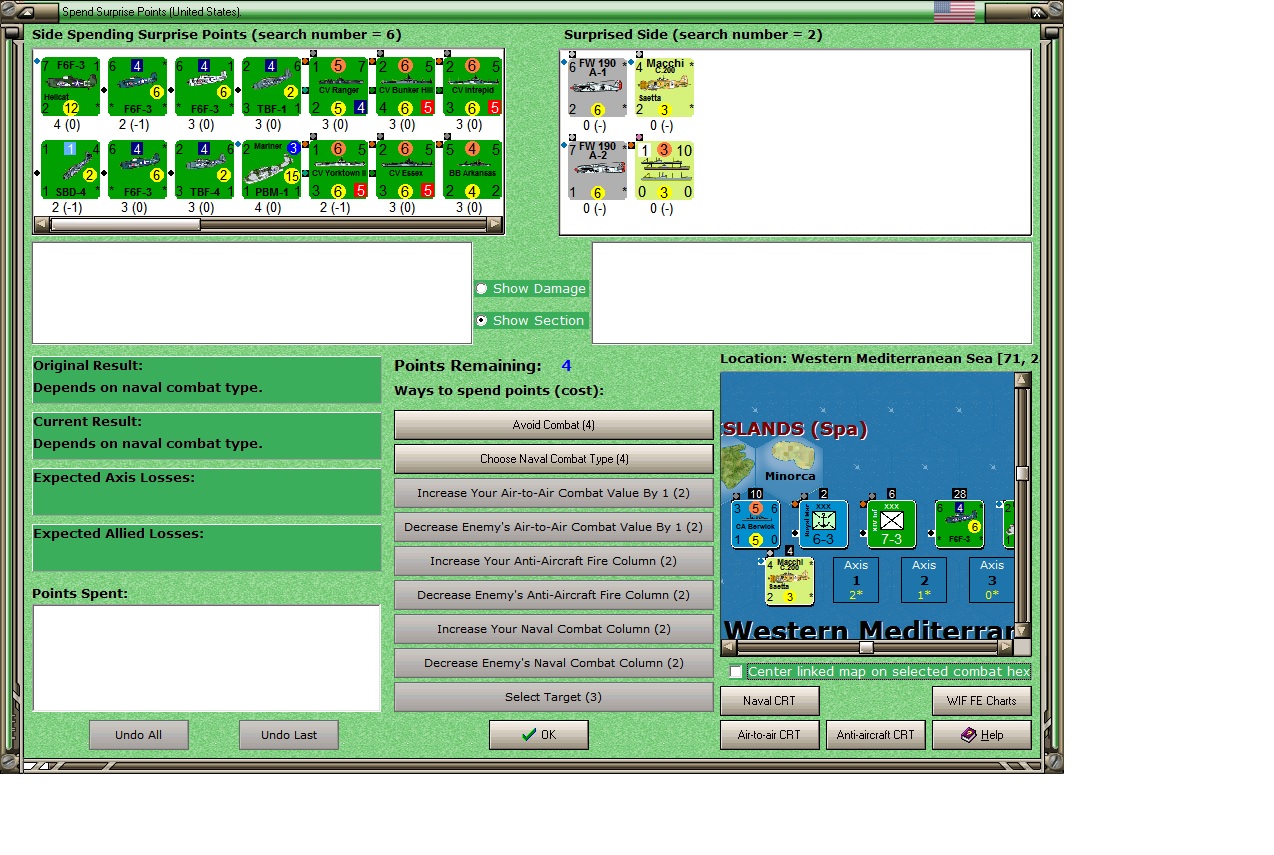Click the Axis 2 sea box
The width and height of the screenshot is (1274, 855).
click(924, 580)
